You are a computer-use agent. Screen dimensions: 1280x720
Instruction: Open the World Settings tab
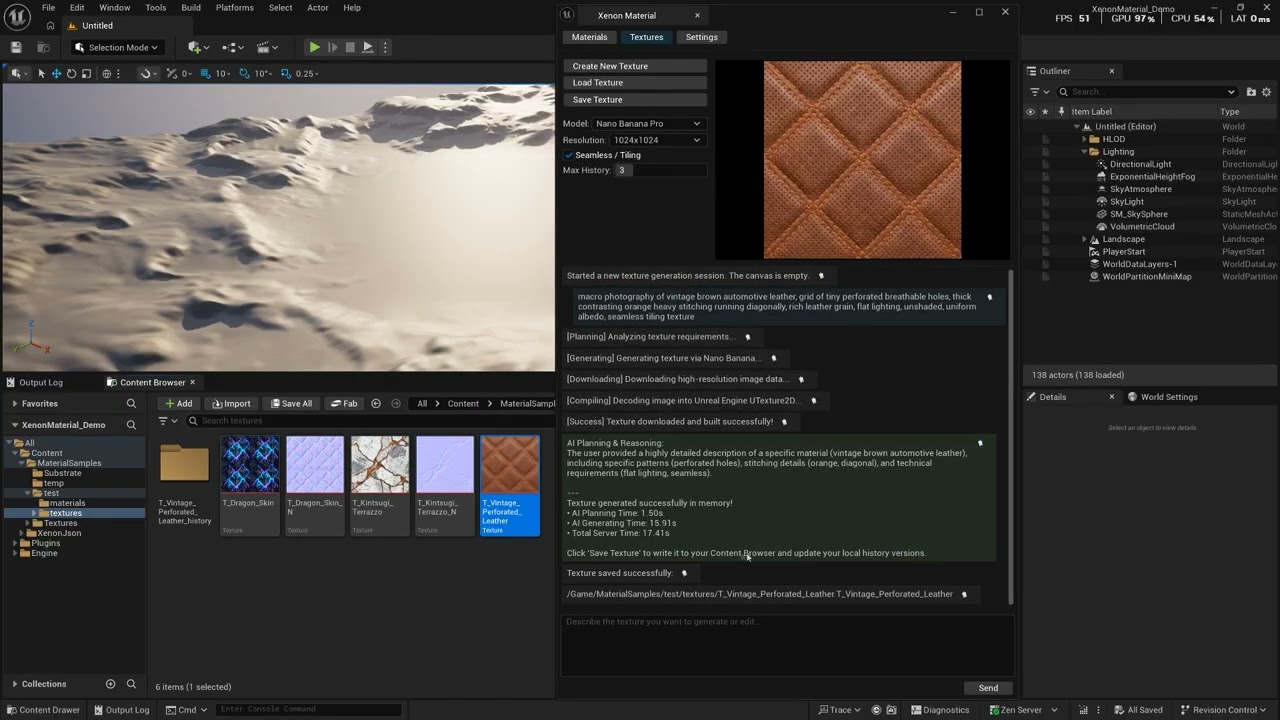[1162, 397]
